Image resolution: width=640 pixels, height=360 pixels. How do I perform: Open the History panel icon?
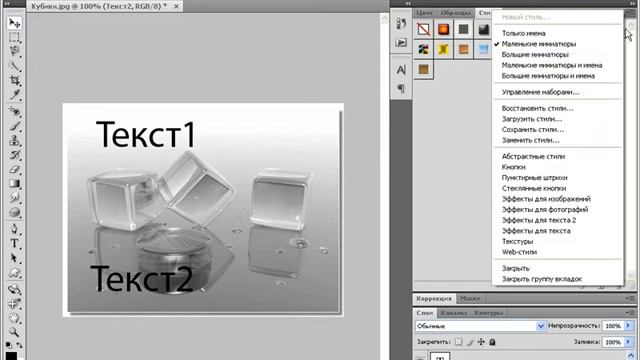[x=401, y=24]
